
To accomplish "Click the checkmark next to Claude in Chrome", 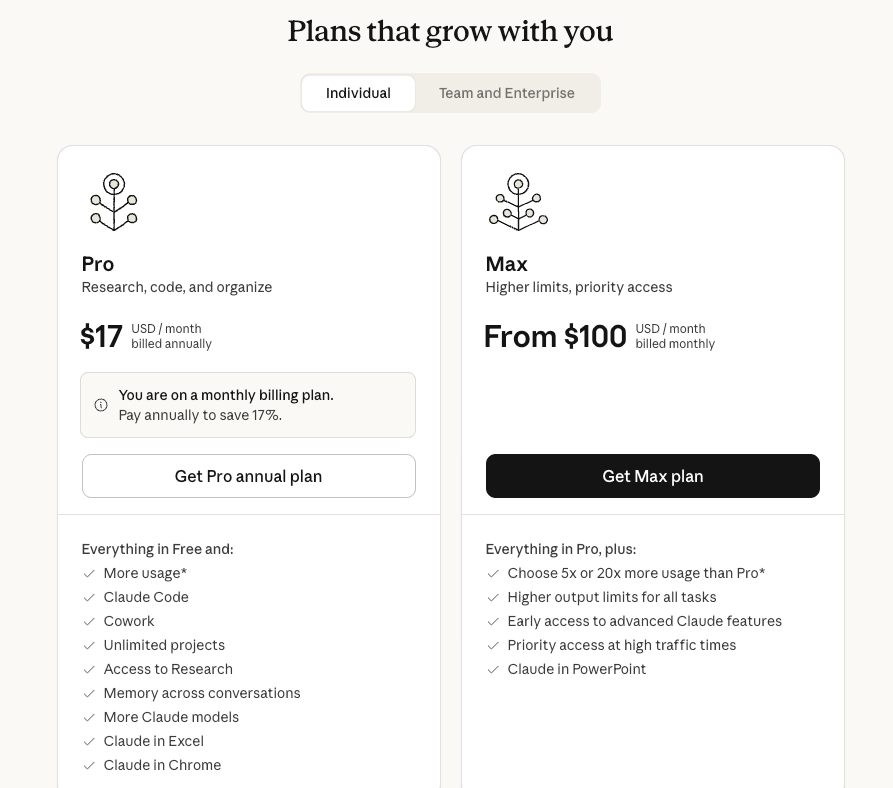I will point(89,765).
